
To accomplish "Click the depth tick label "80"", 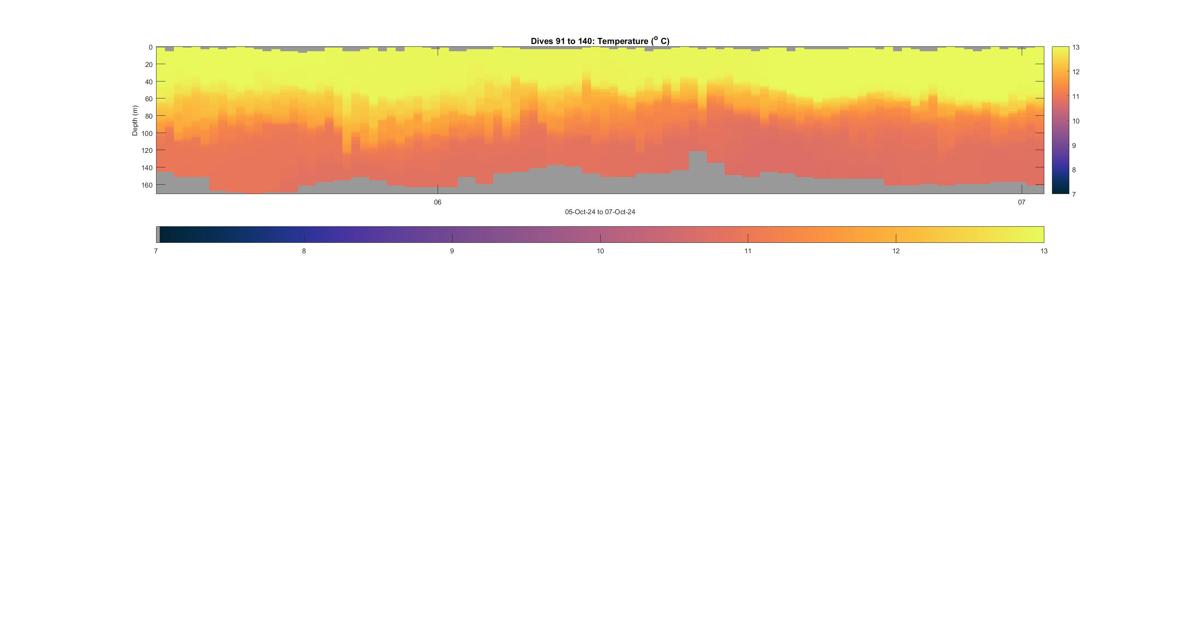I will tap(148, 116).
